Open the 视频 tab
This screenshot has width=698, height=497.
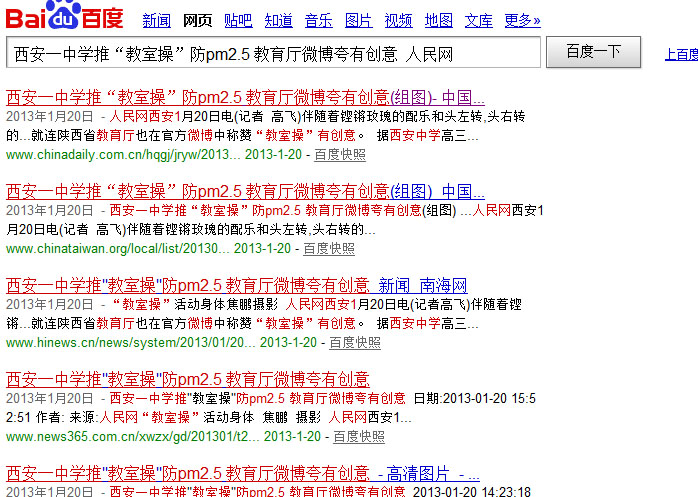(398, 20)
